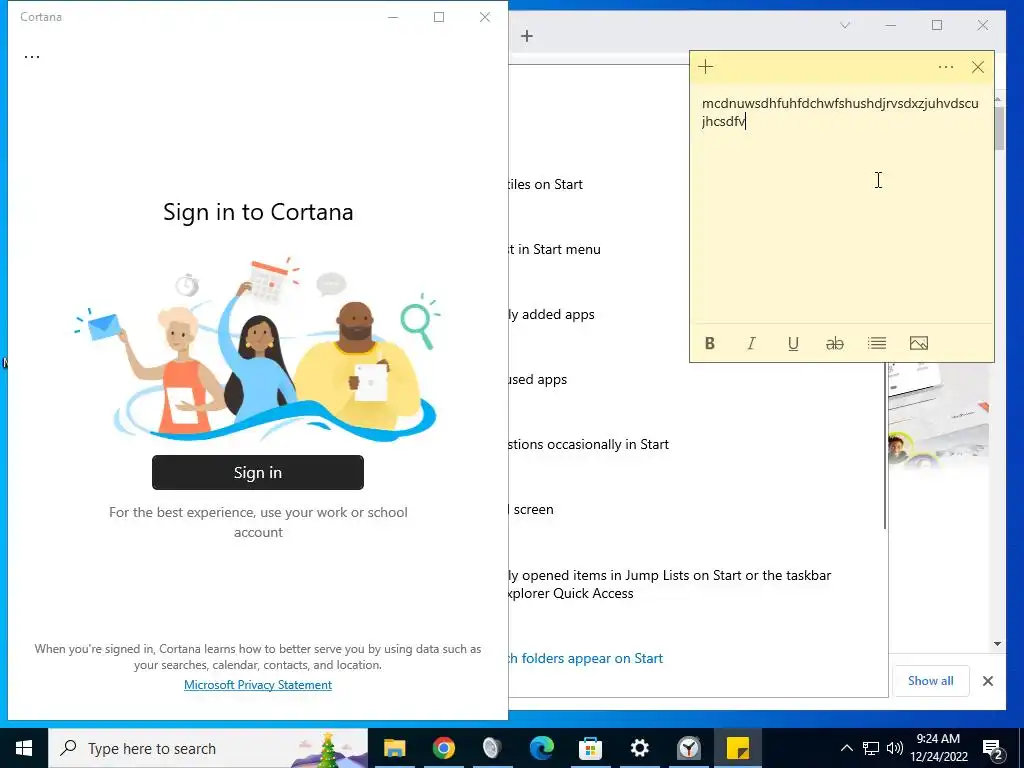Click the 'xplorer Quick Access' text line

(571, 594)
